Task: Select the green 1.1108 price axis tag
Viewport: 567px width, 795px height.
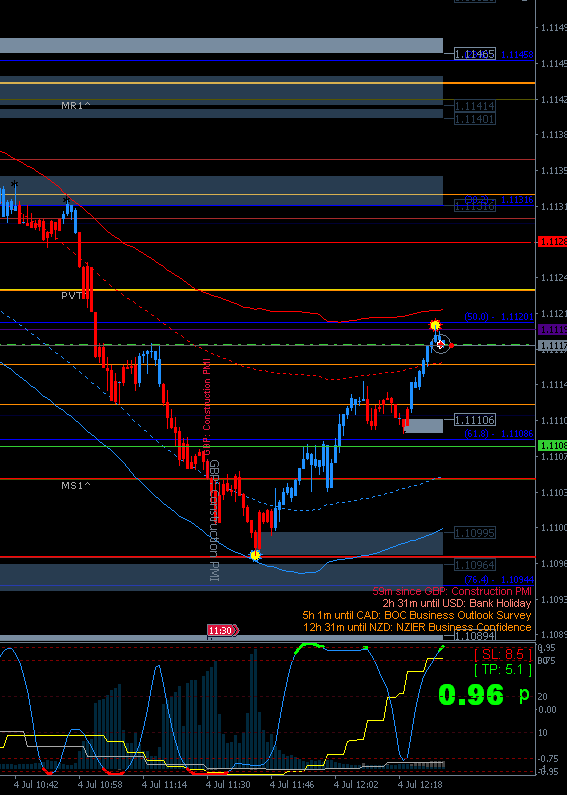Action: click(x=552, y=446)
